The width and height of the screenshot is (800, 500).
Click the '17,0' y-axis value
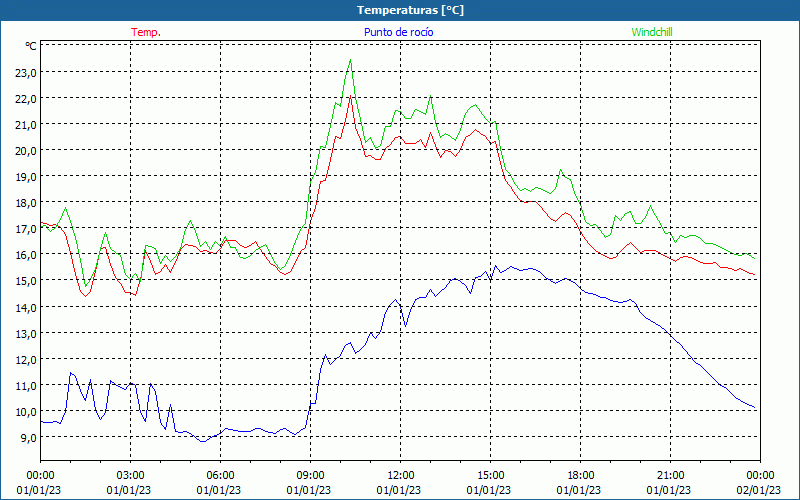click(26, 229)
